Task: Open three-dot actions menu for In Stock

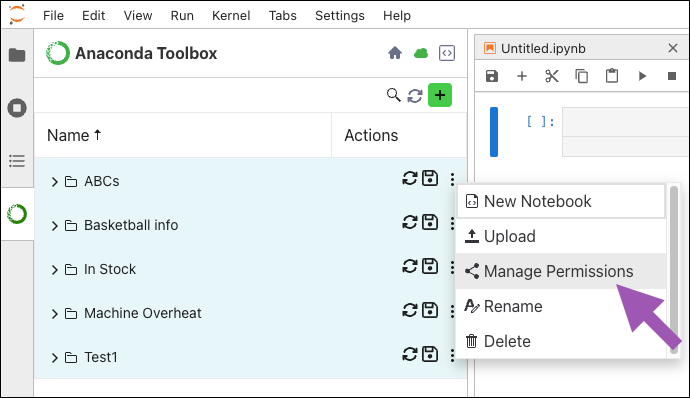Action: [x=452, y=267]
